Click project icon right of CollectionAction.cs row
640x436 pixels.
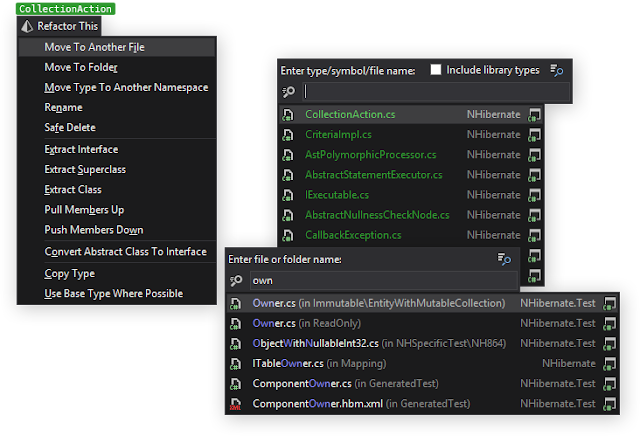535,114
